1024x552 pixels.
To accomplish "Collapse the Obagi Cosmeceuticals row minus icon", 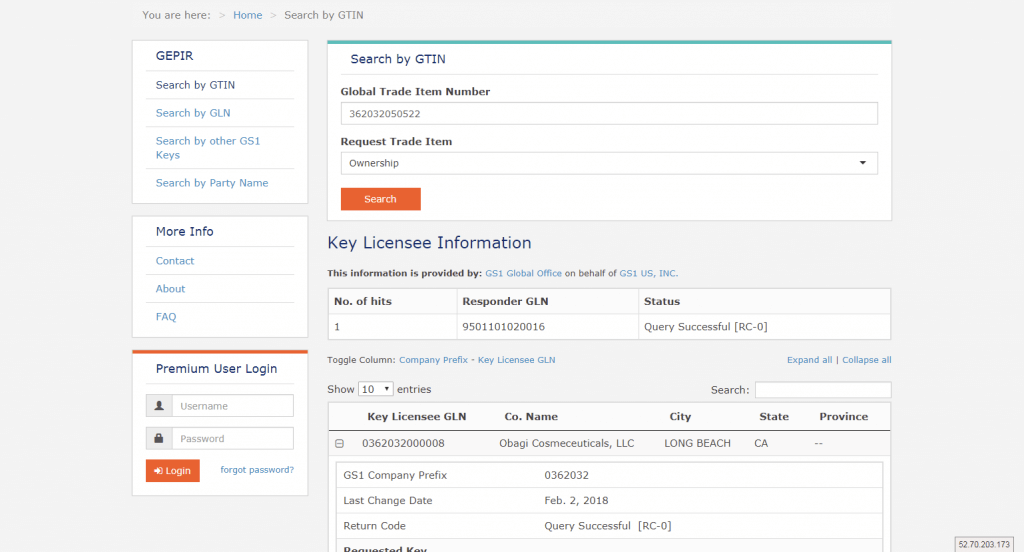I will pyautogui.click(x=340, y=444).
